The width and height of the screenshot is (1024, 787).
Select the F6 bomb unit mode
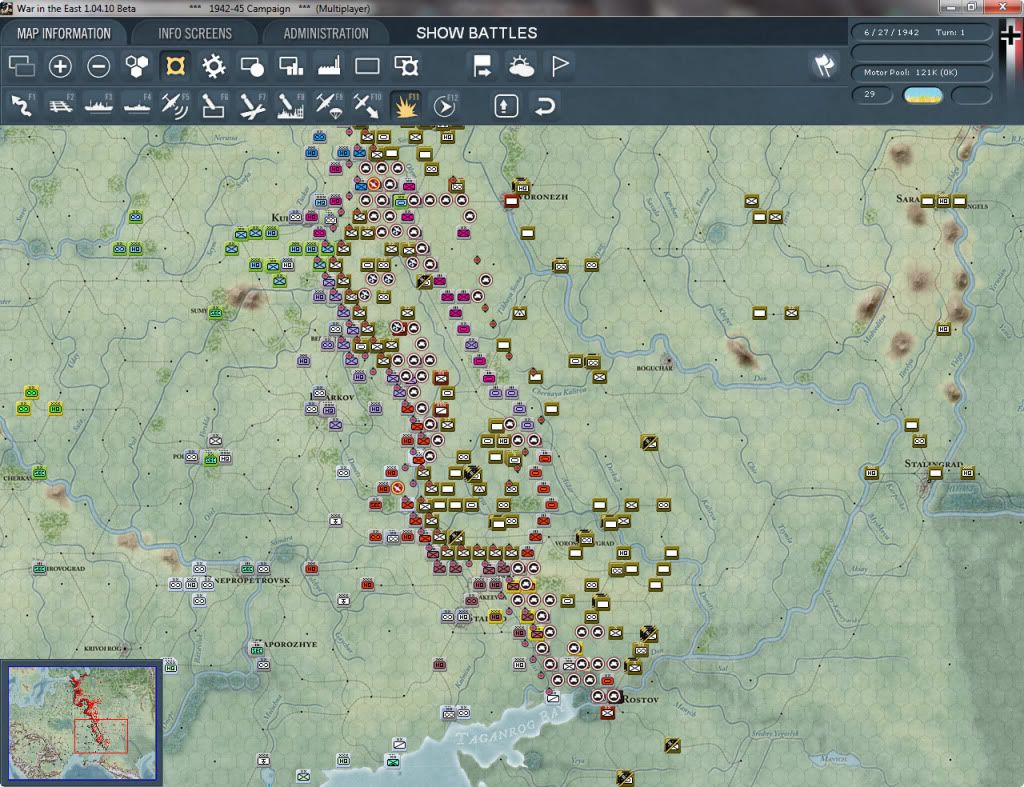point(214,106)
